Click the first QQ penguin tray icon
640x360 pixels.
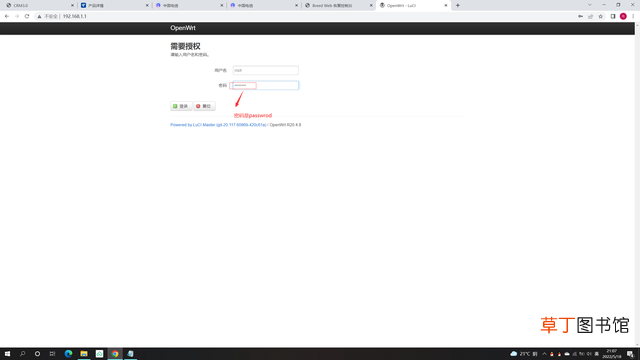click(552, 354)
